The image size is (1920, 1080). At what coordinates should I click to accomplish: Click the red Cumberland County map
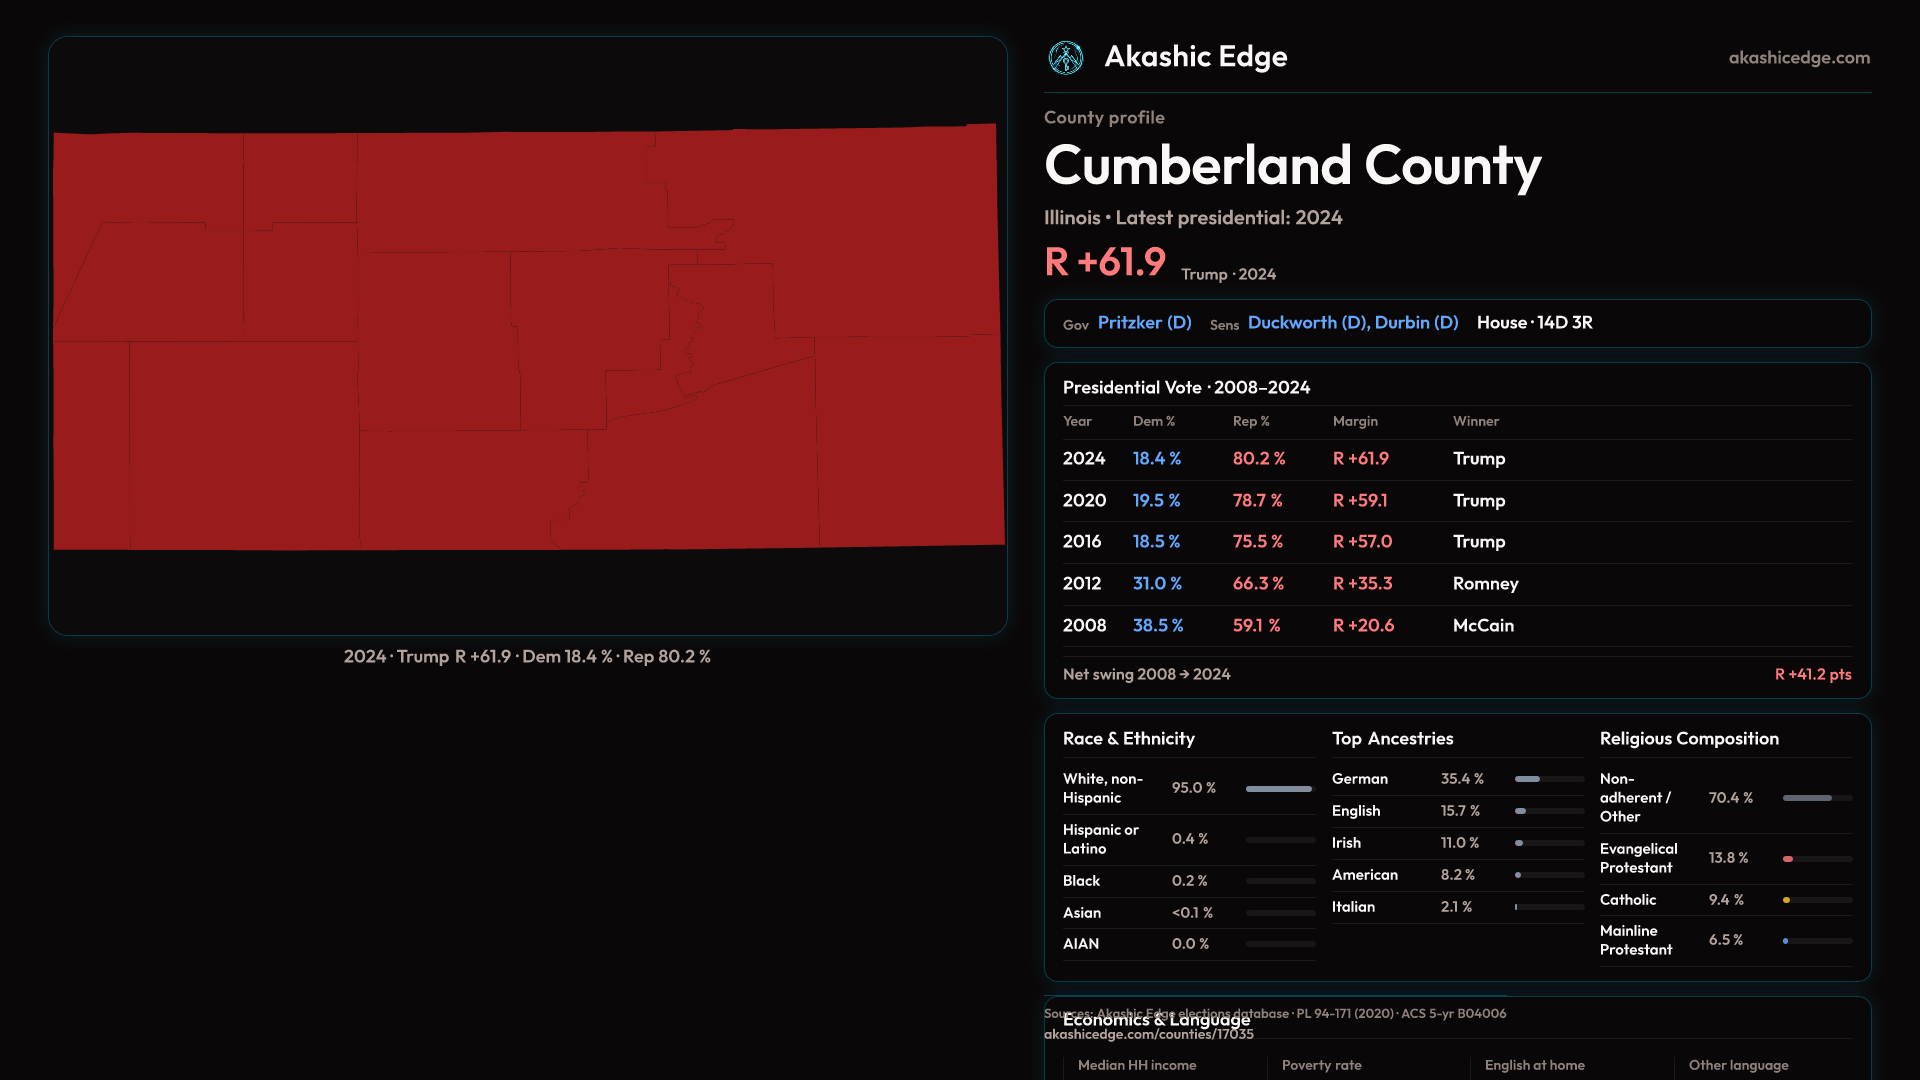click(528, 338)
